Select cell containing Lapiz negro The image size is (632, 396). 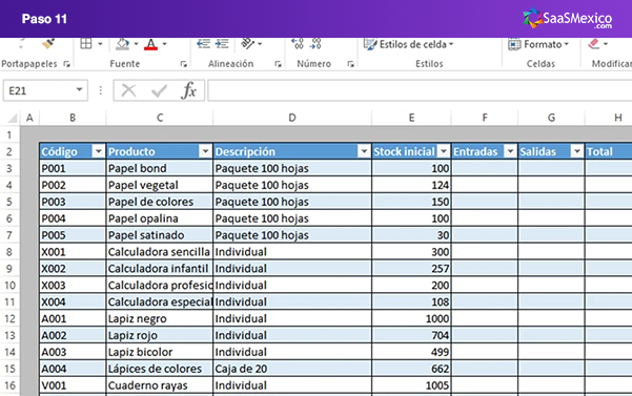click(x=160, y=319)
